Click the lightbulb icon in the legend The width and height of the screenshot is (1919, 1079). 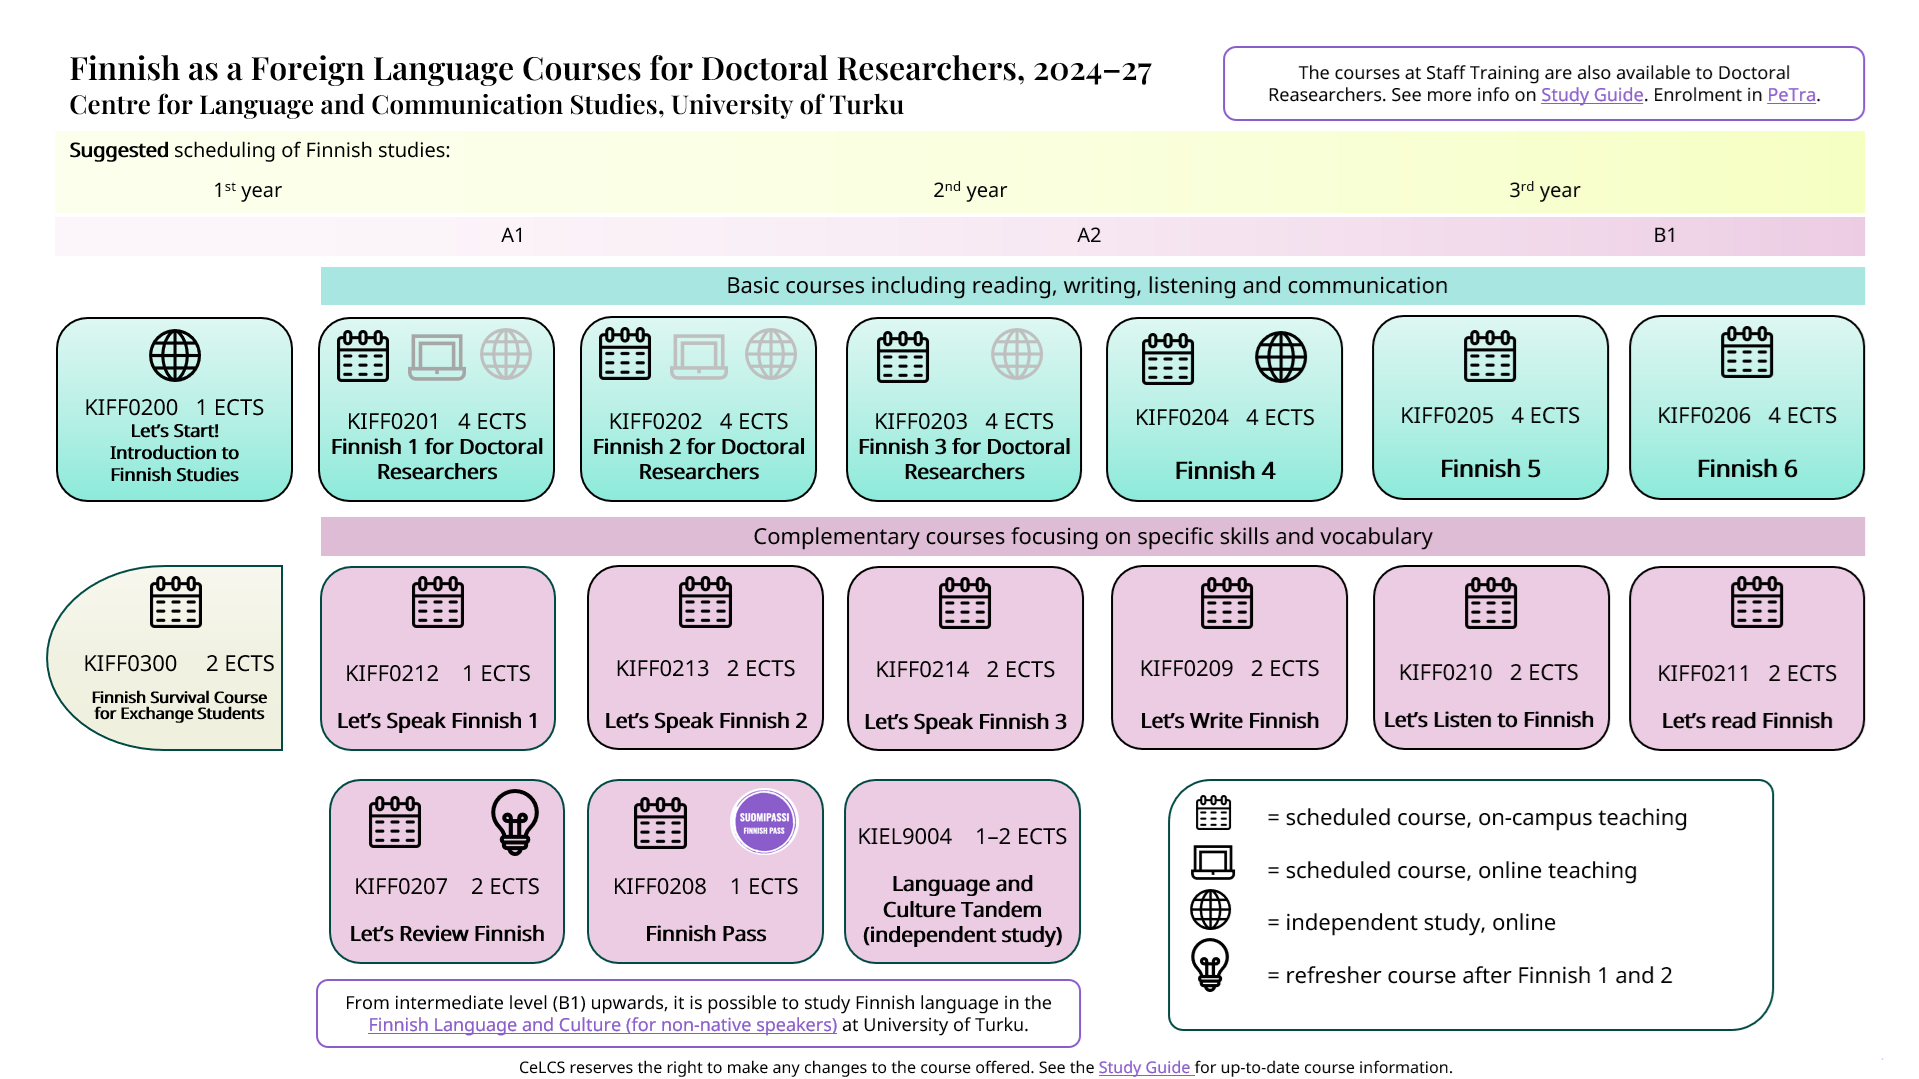tap(1210, 965)
